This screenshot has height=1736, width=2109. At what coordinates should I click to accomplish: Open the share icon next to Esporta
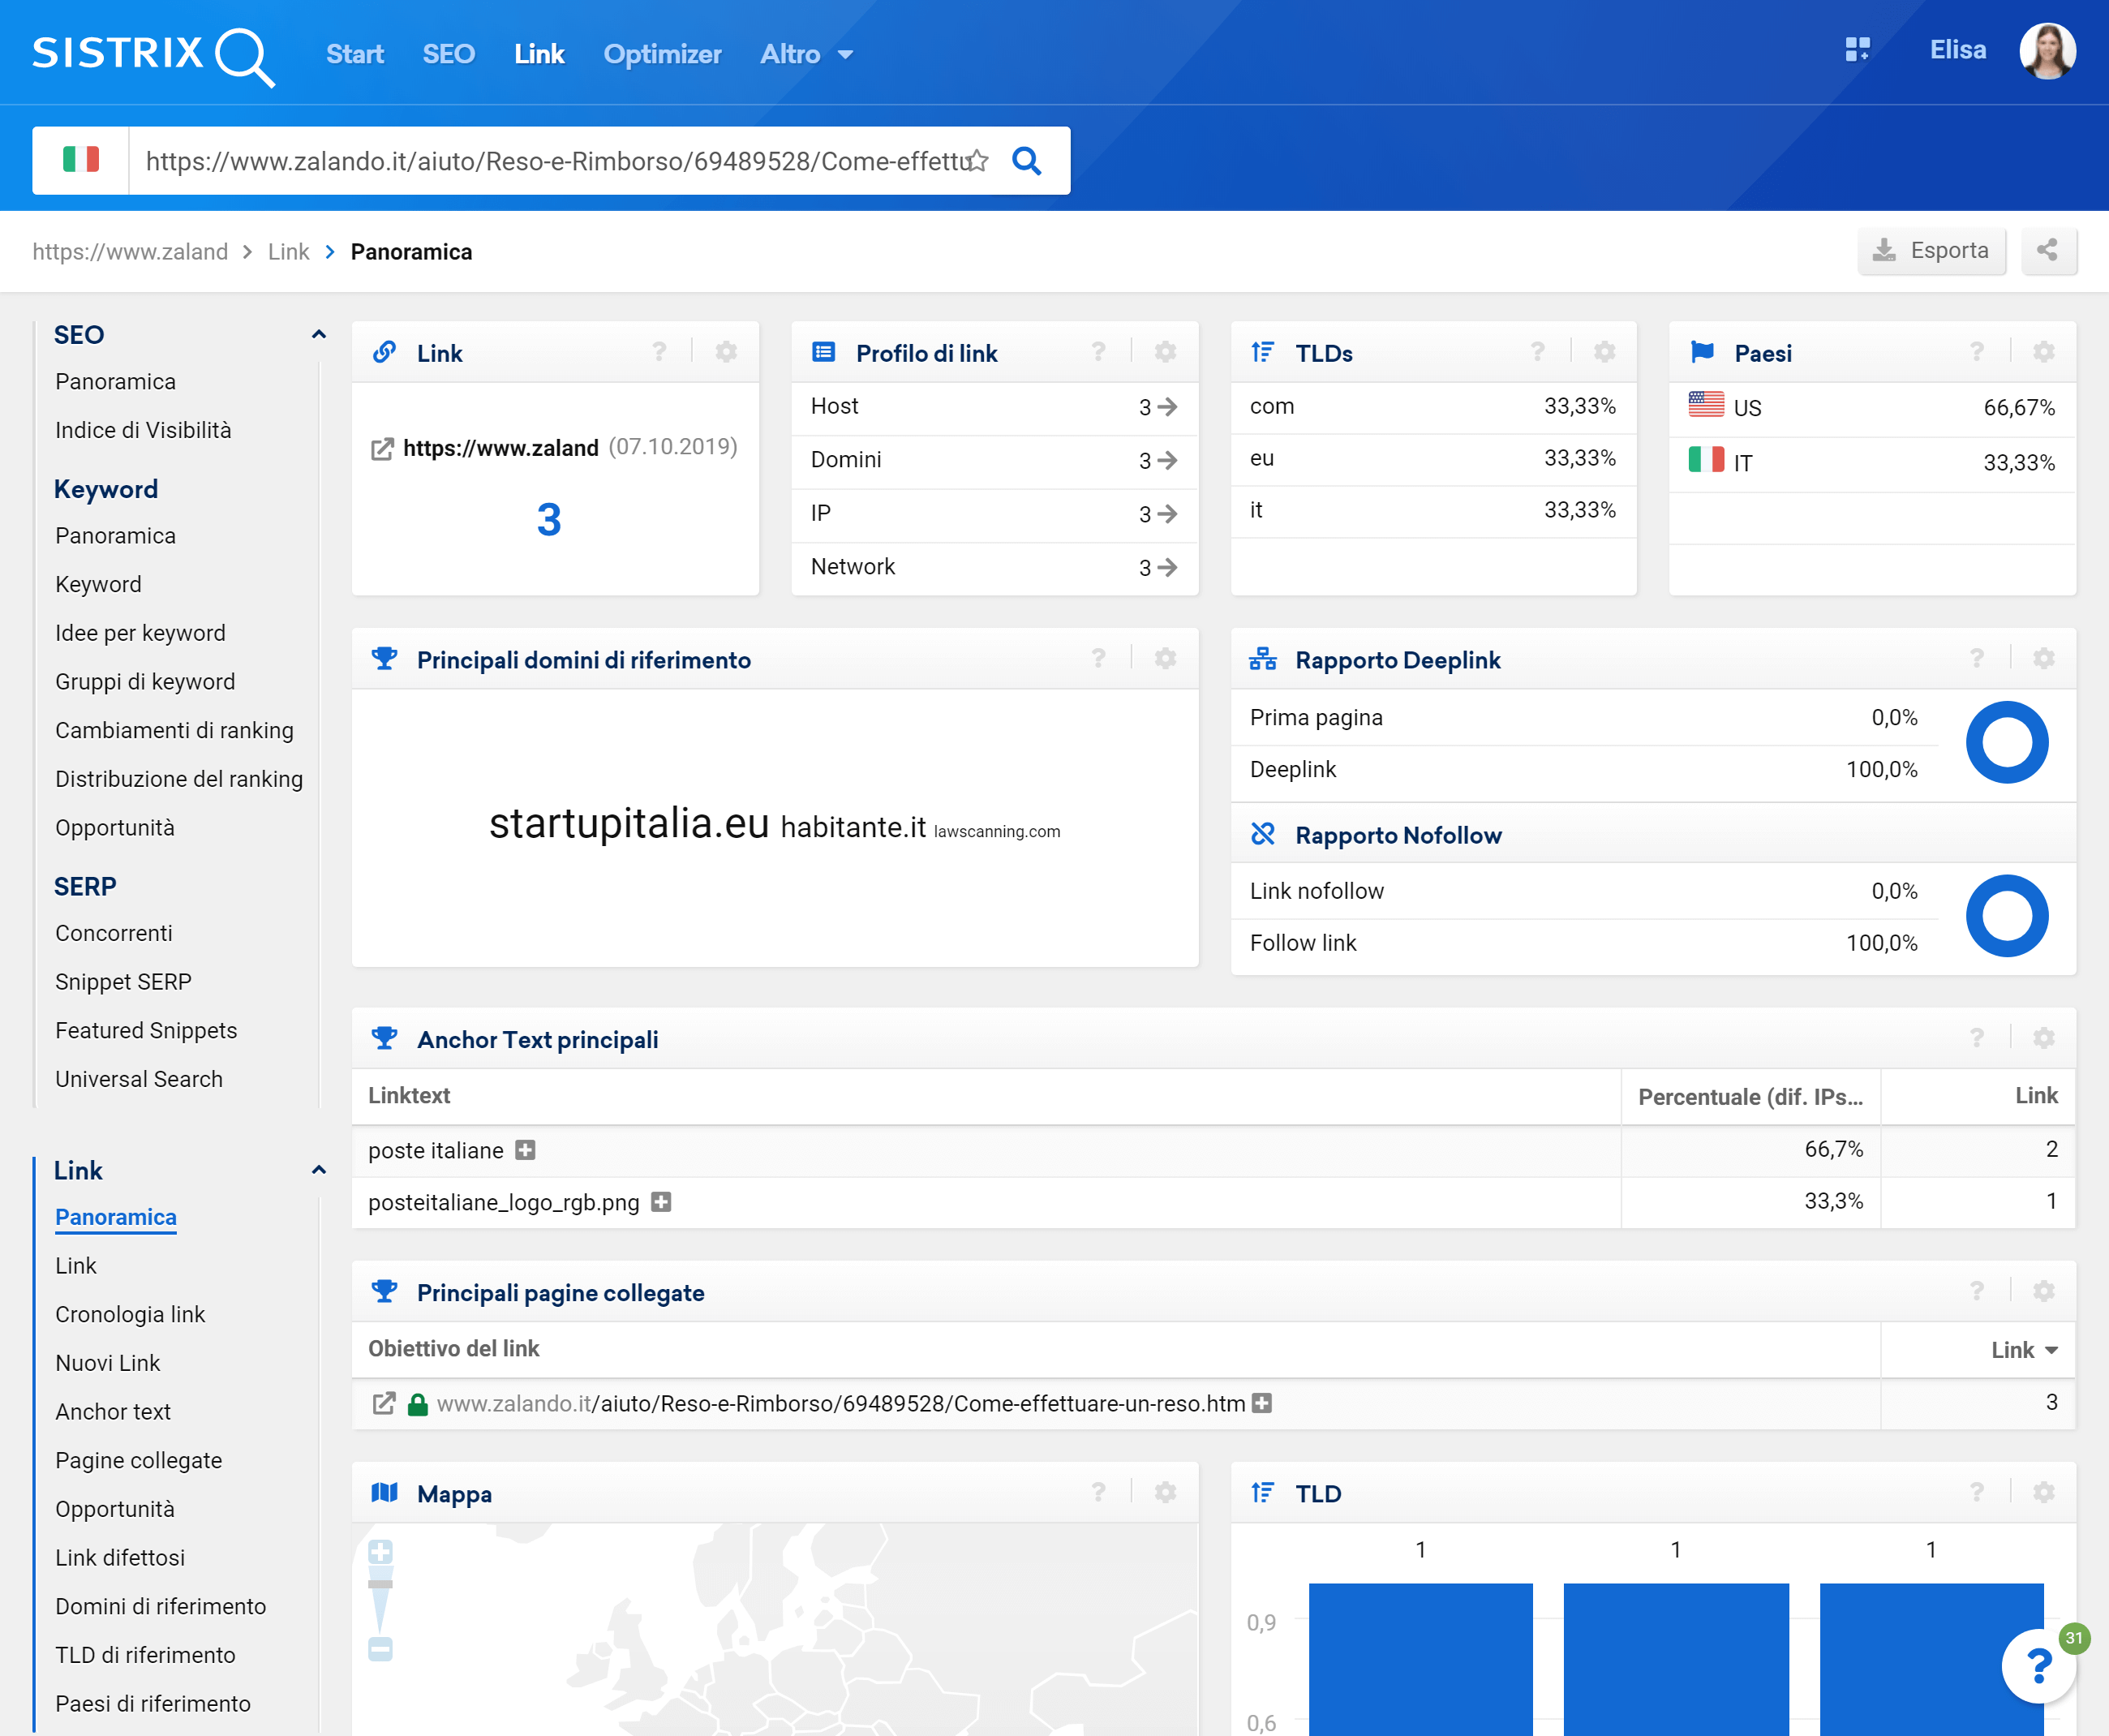tap(2047, 250)
